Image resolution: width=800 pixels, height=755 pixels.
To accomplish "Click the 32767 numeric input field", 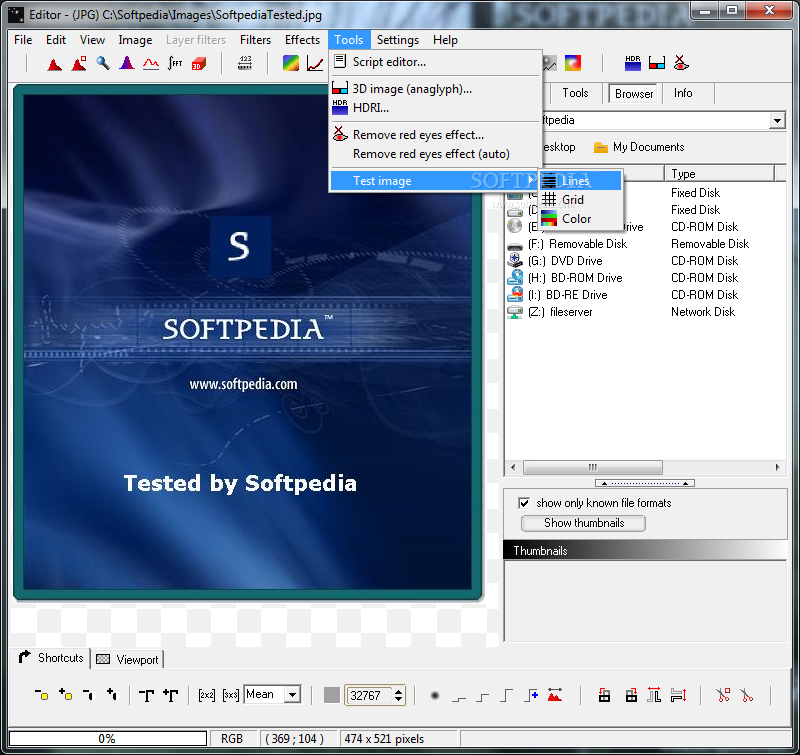I will click(x=370, y=695).
